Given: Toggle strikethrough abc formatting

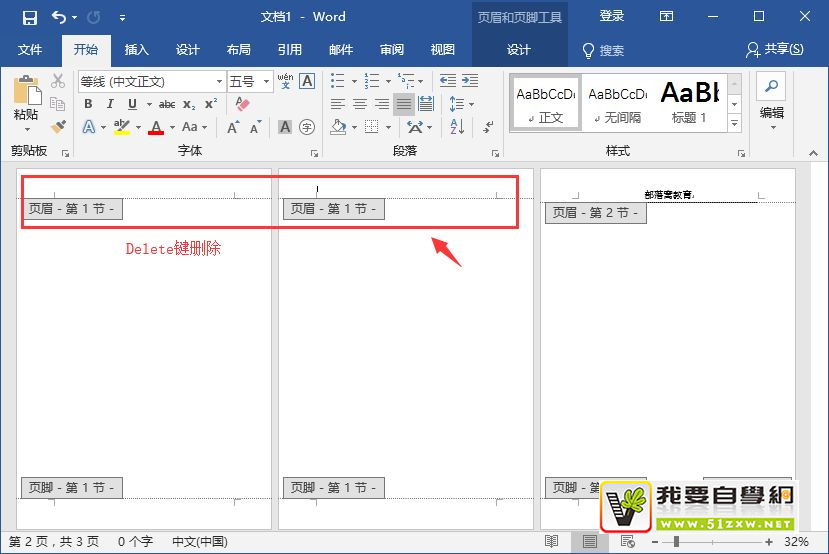Looking at the screenshot, I should click(167, 104).
